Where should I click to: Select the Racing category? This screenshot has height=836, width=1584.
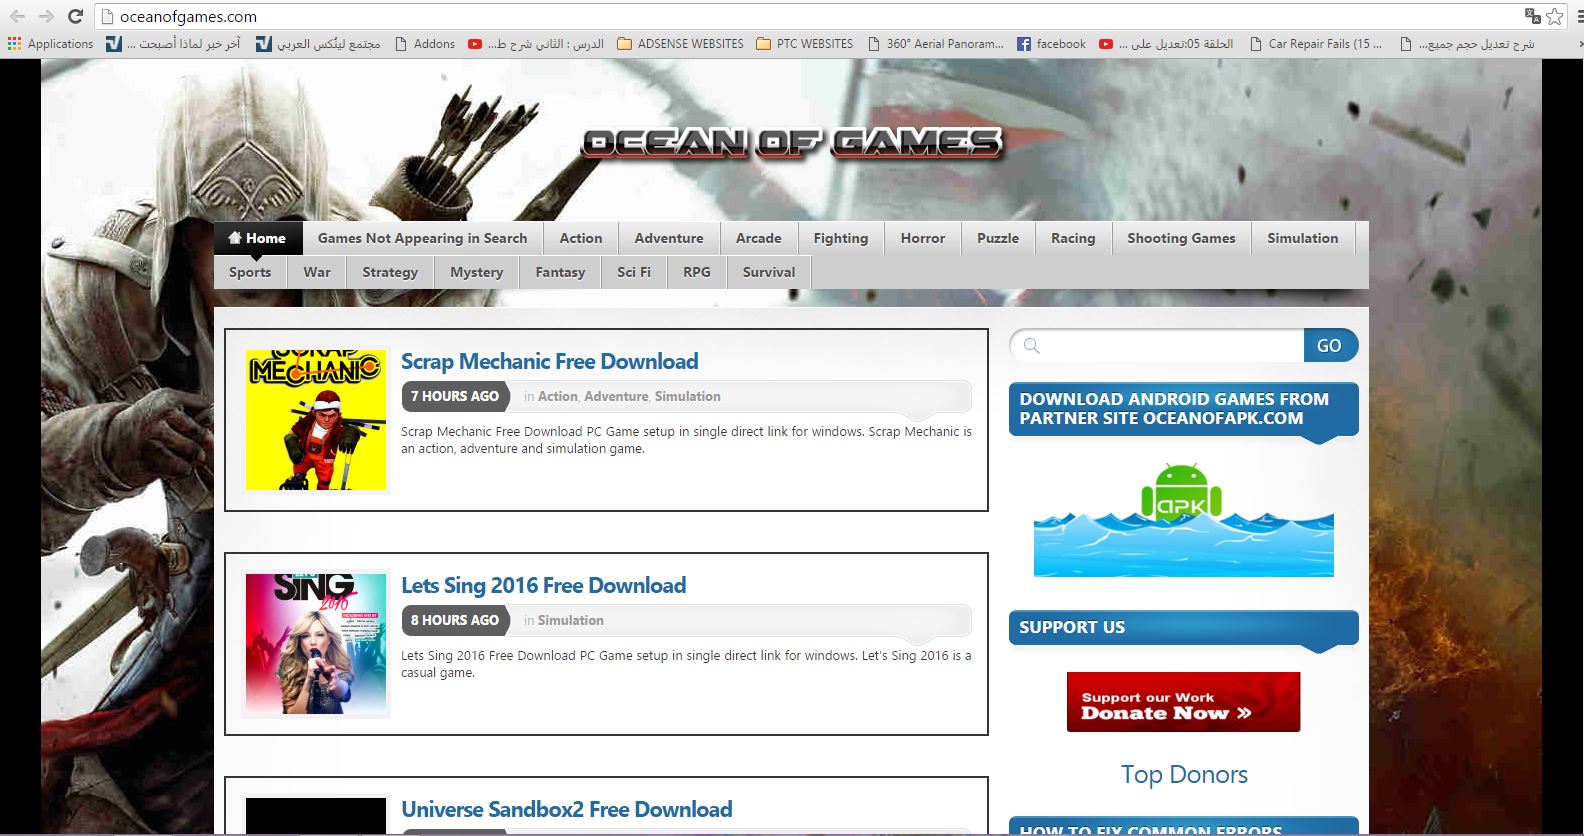[x=1073, y=238]
